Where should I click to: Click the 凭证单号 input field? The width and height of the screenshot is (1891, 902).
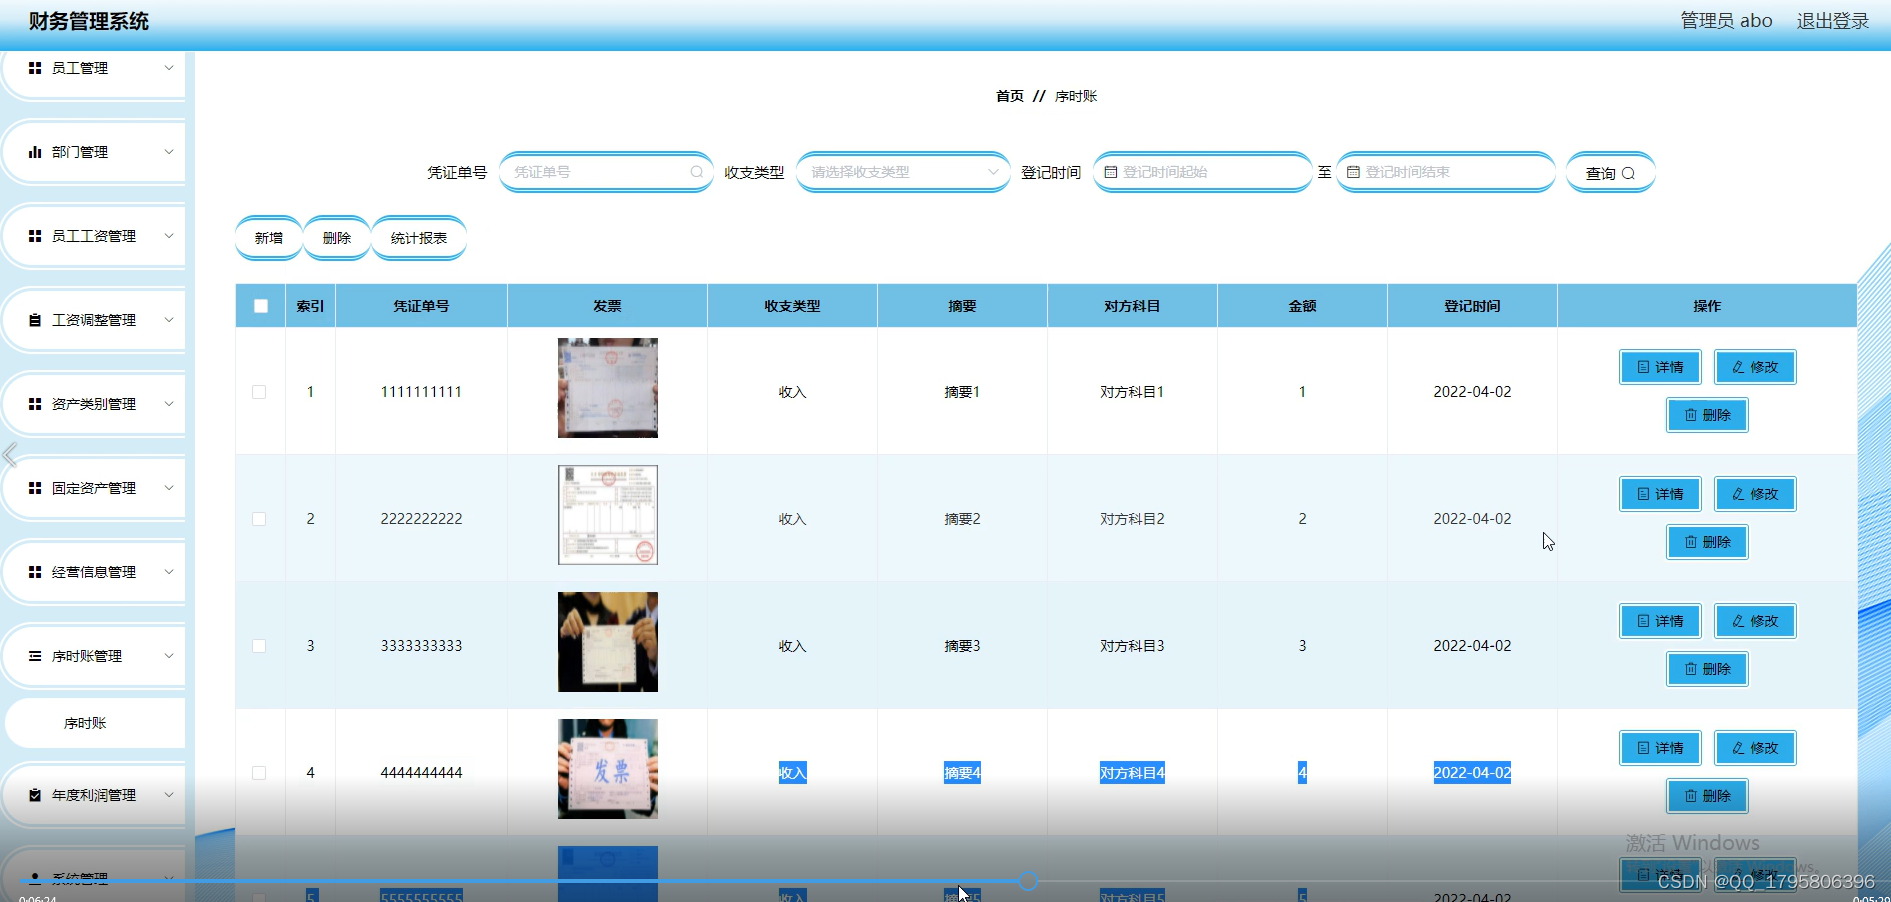[606, 172]
